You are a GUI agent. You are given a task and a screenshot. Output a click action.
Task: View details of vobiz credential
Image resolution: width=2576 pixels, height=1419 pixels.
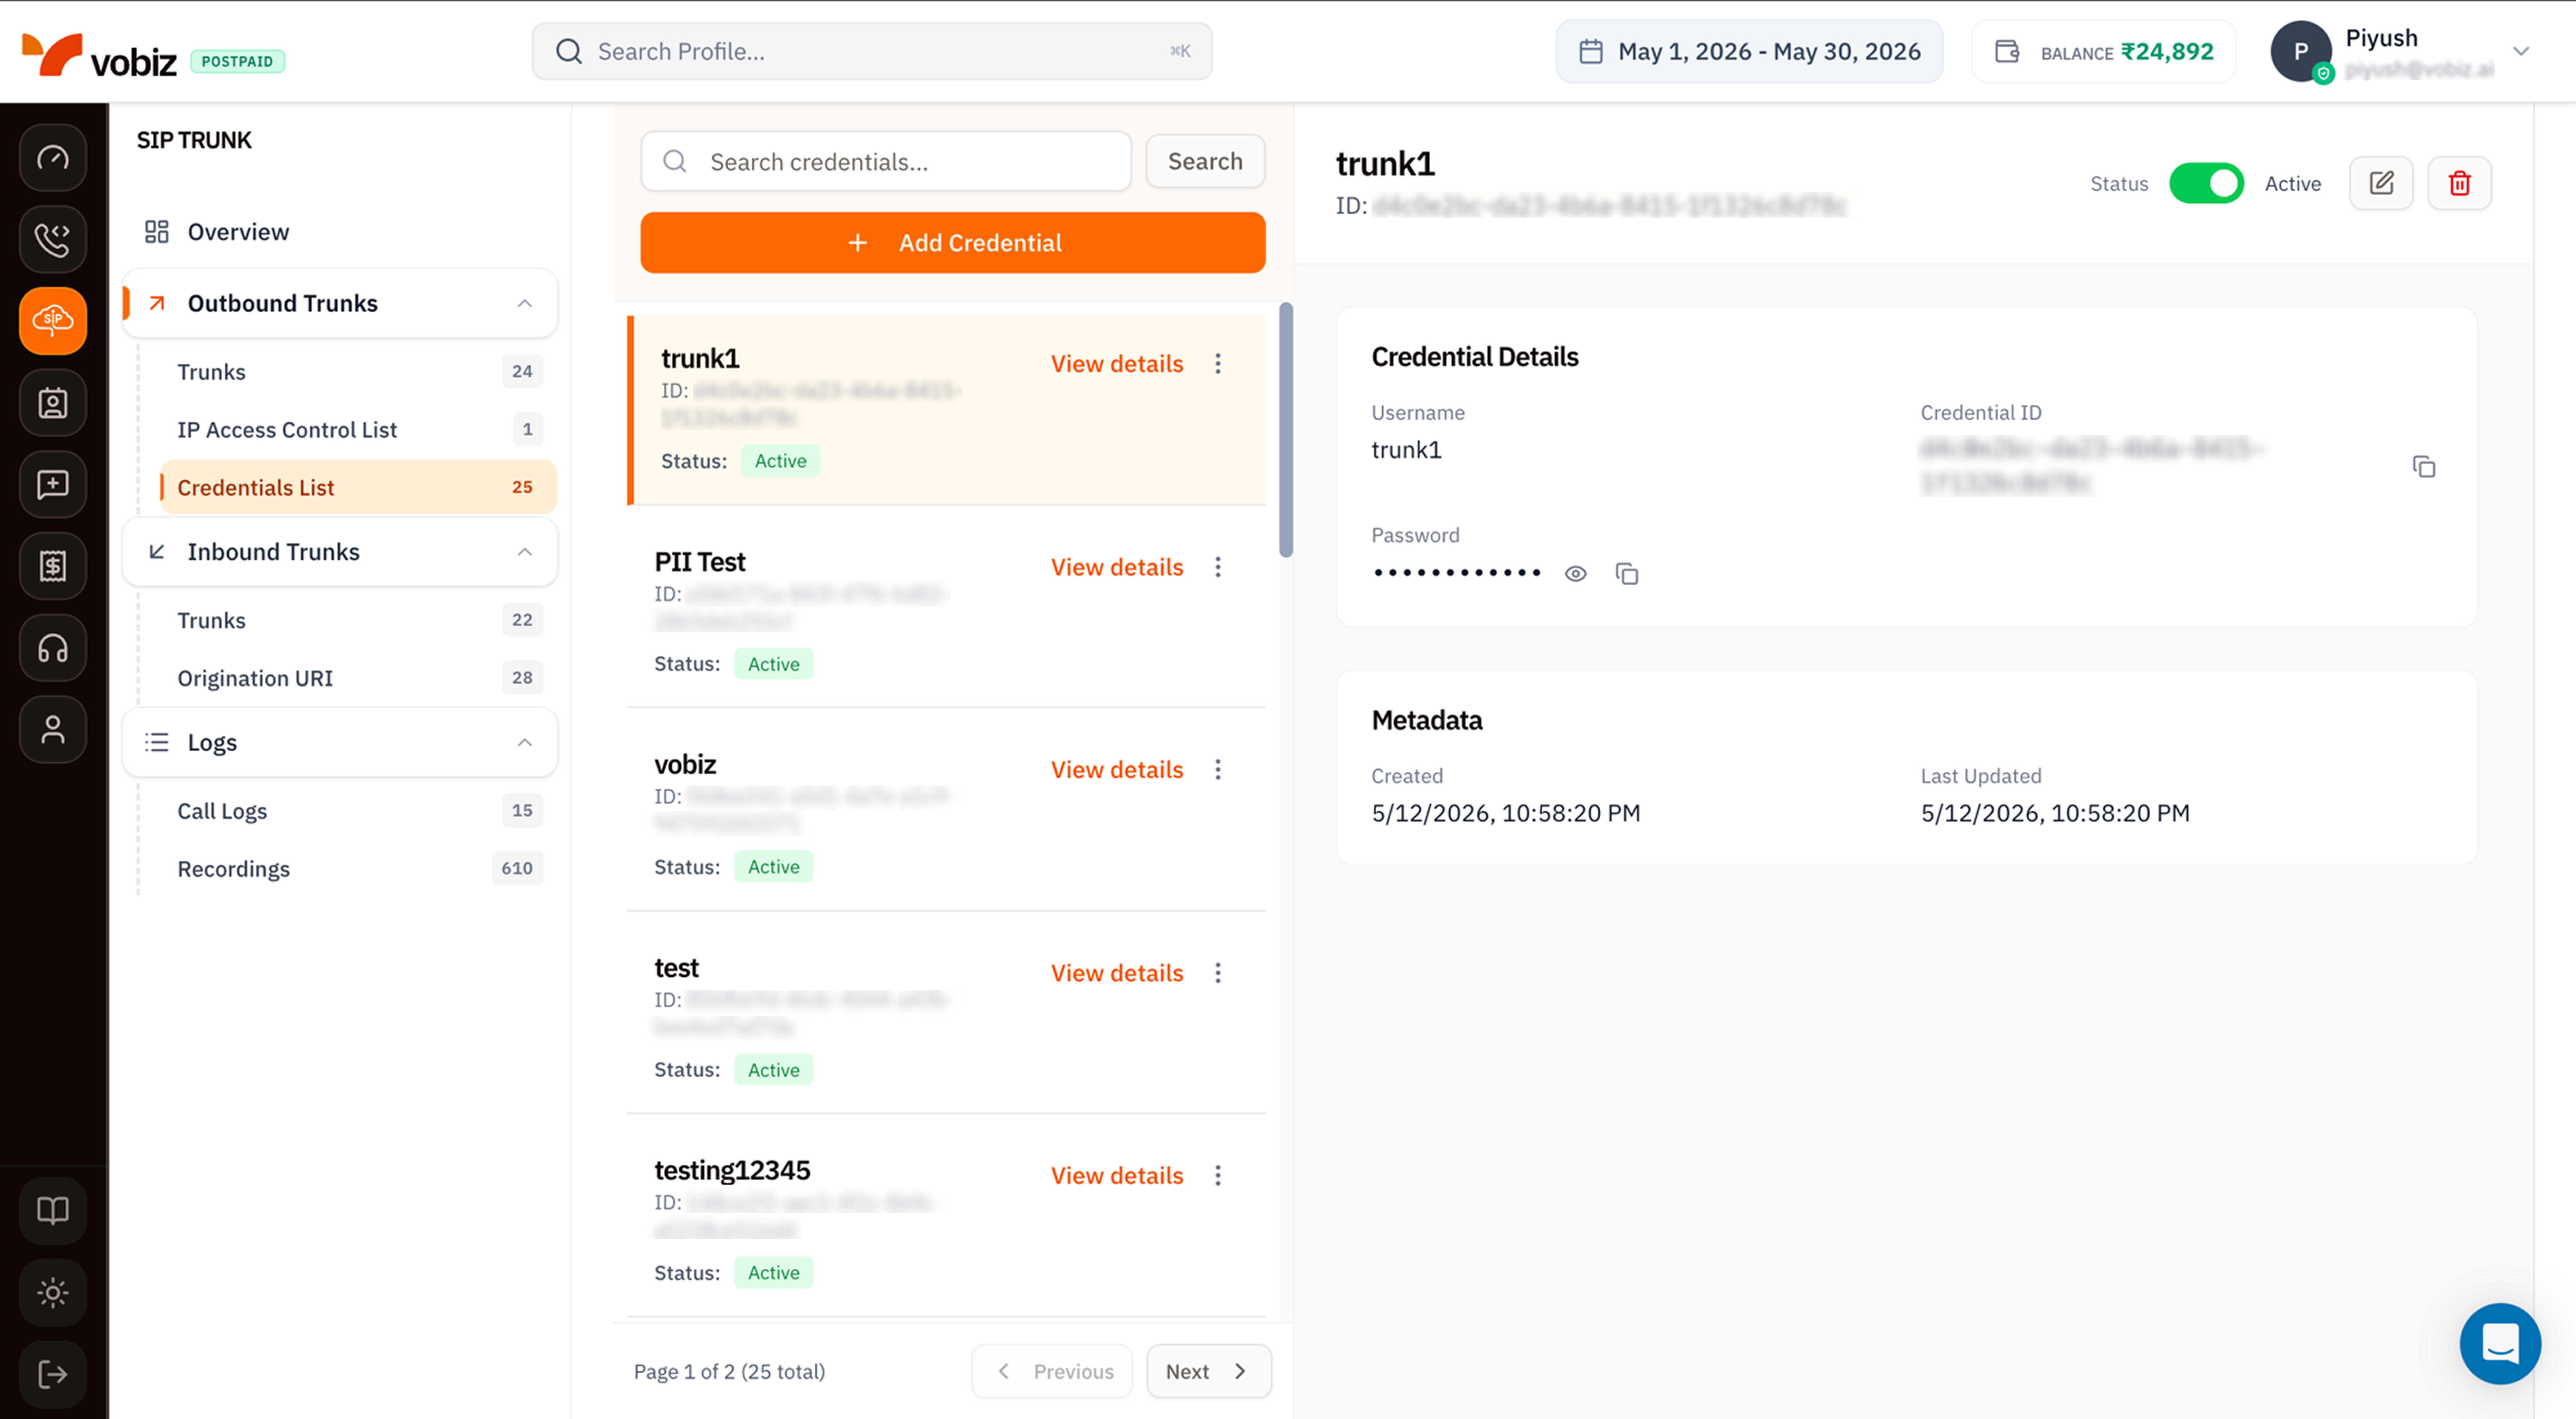click(1117, 770)
